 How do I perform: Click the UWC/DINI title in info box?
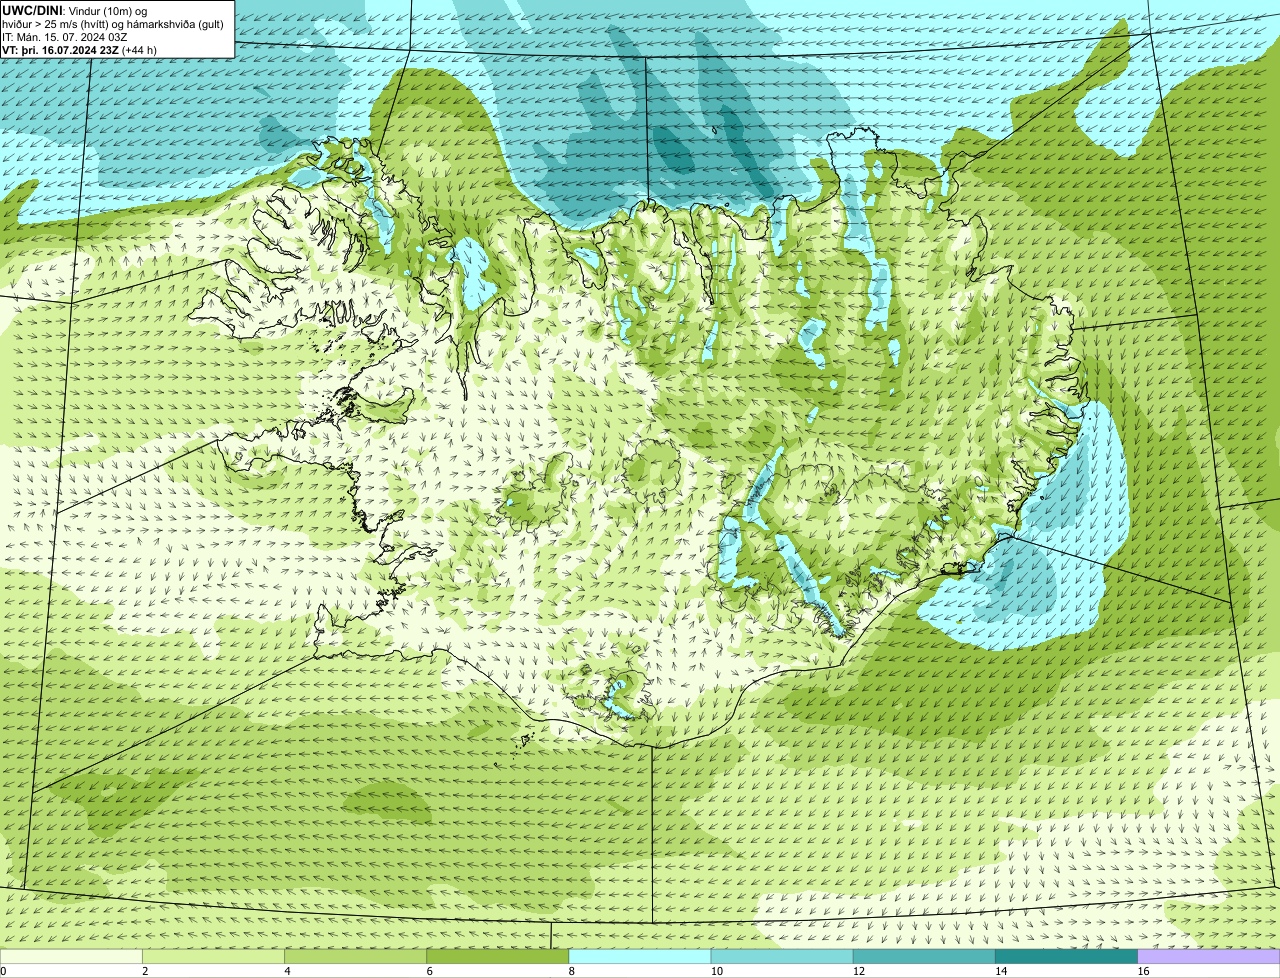point(33,10)
